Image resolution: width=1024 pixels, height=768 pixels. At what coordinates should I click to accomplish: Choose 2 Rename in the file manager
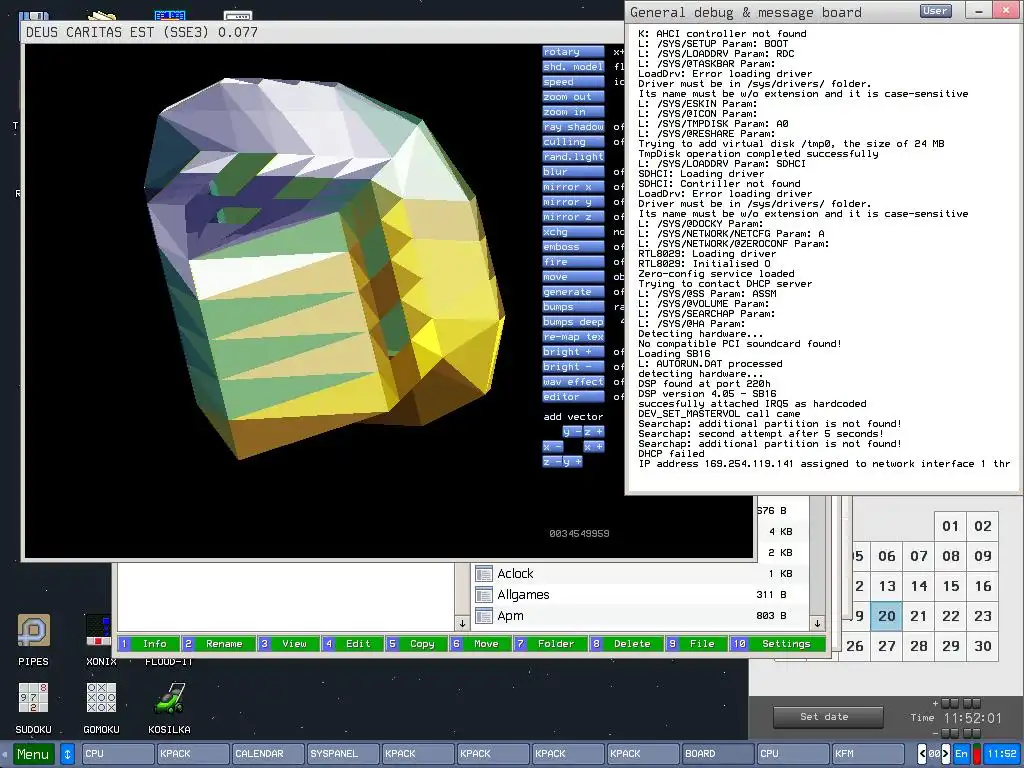(x=218, y=644)
